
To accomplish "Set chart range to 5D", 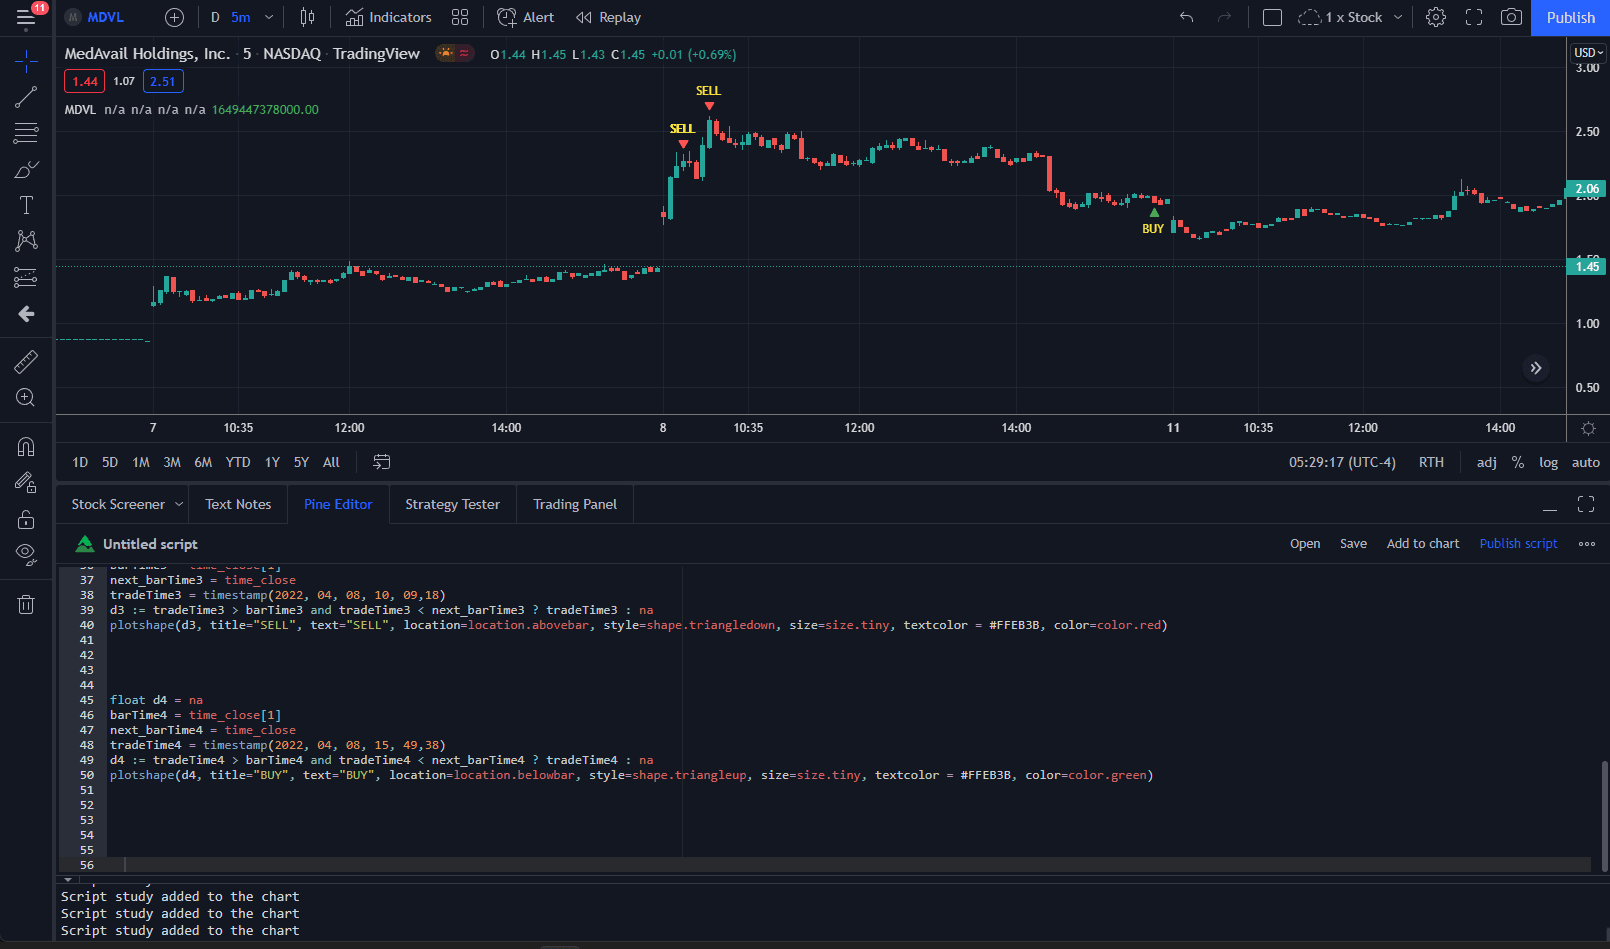I will pos(110,463).
